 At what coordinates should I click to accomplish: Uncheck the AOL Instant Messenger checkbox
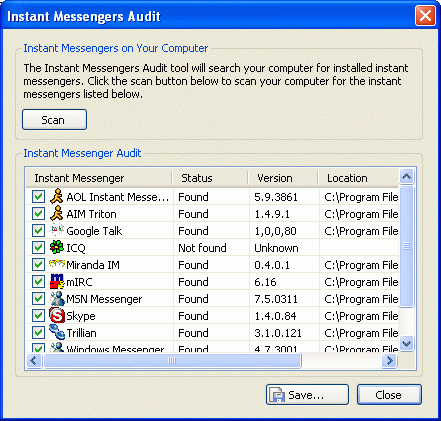[38, 197]
